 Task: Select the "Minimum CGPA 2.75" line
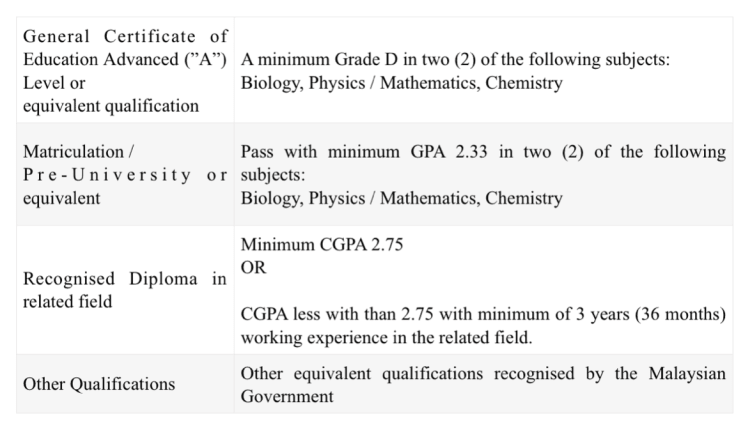pos(322,244)
